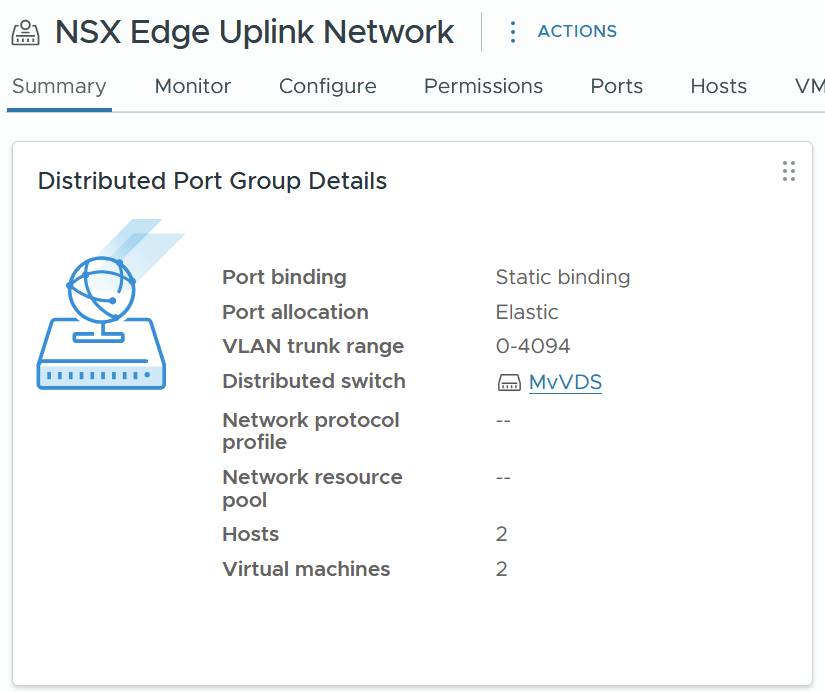Open the MvVDS distributed switch link
This screenshot has width=825, height=692.
(565, 382)
